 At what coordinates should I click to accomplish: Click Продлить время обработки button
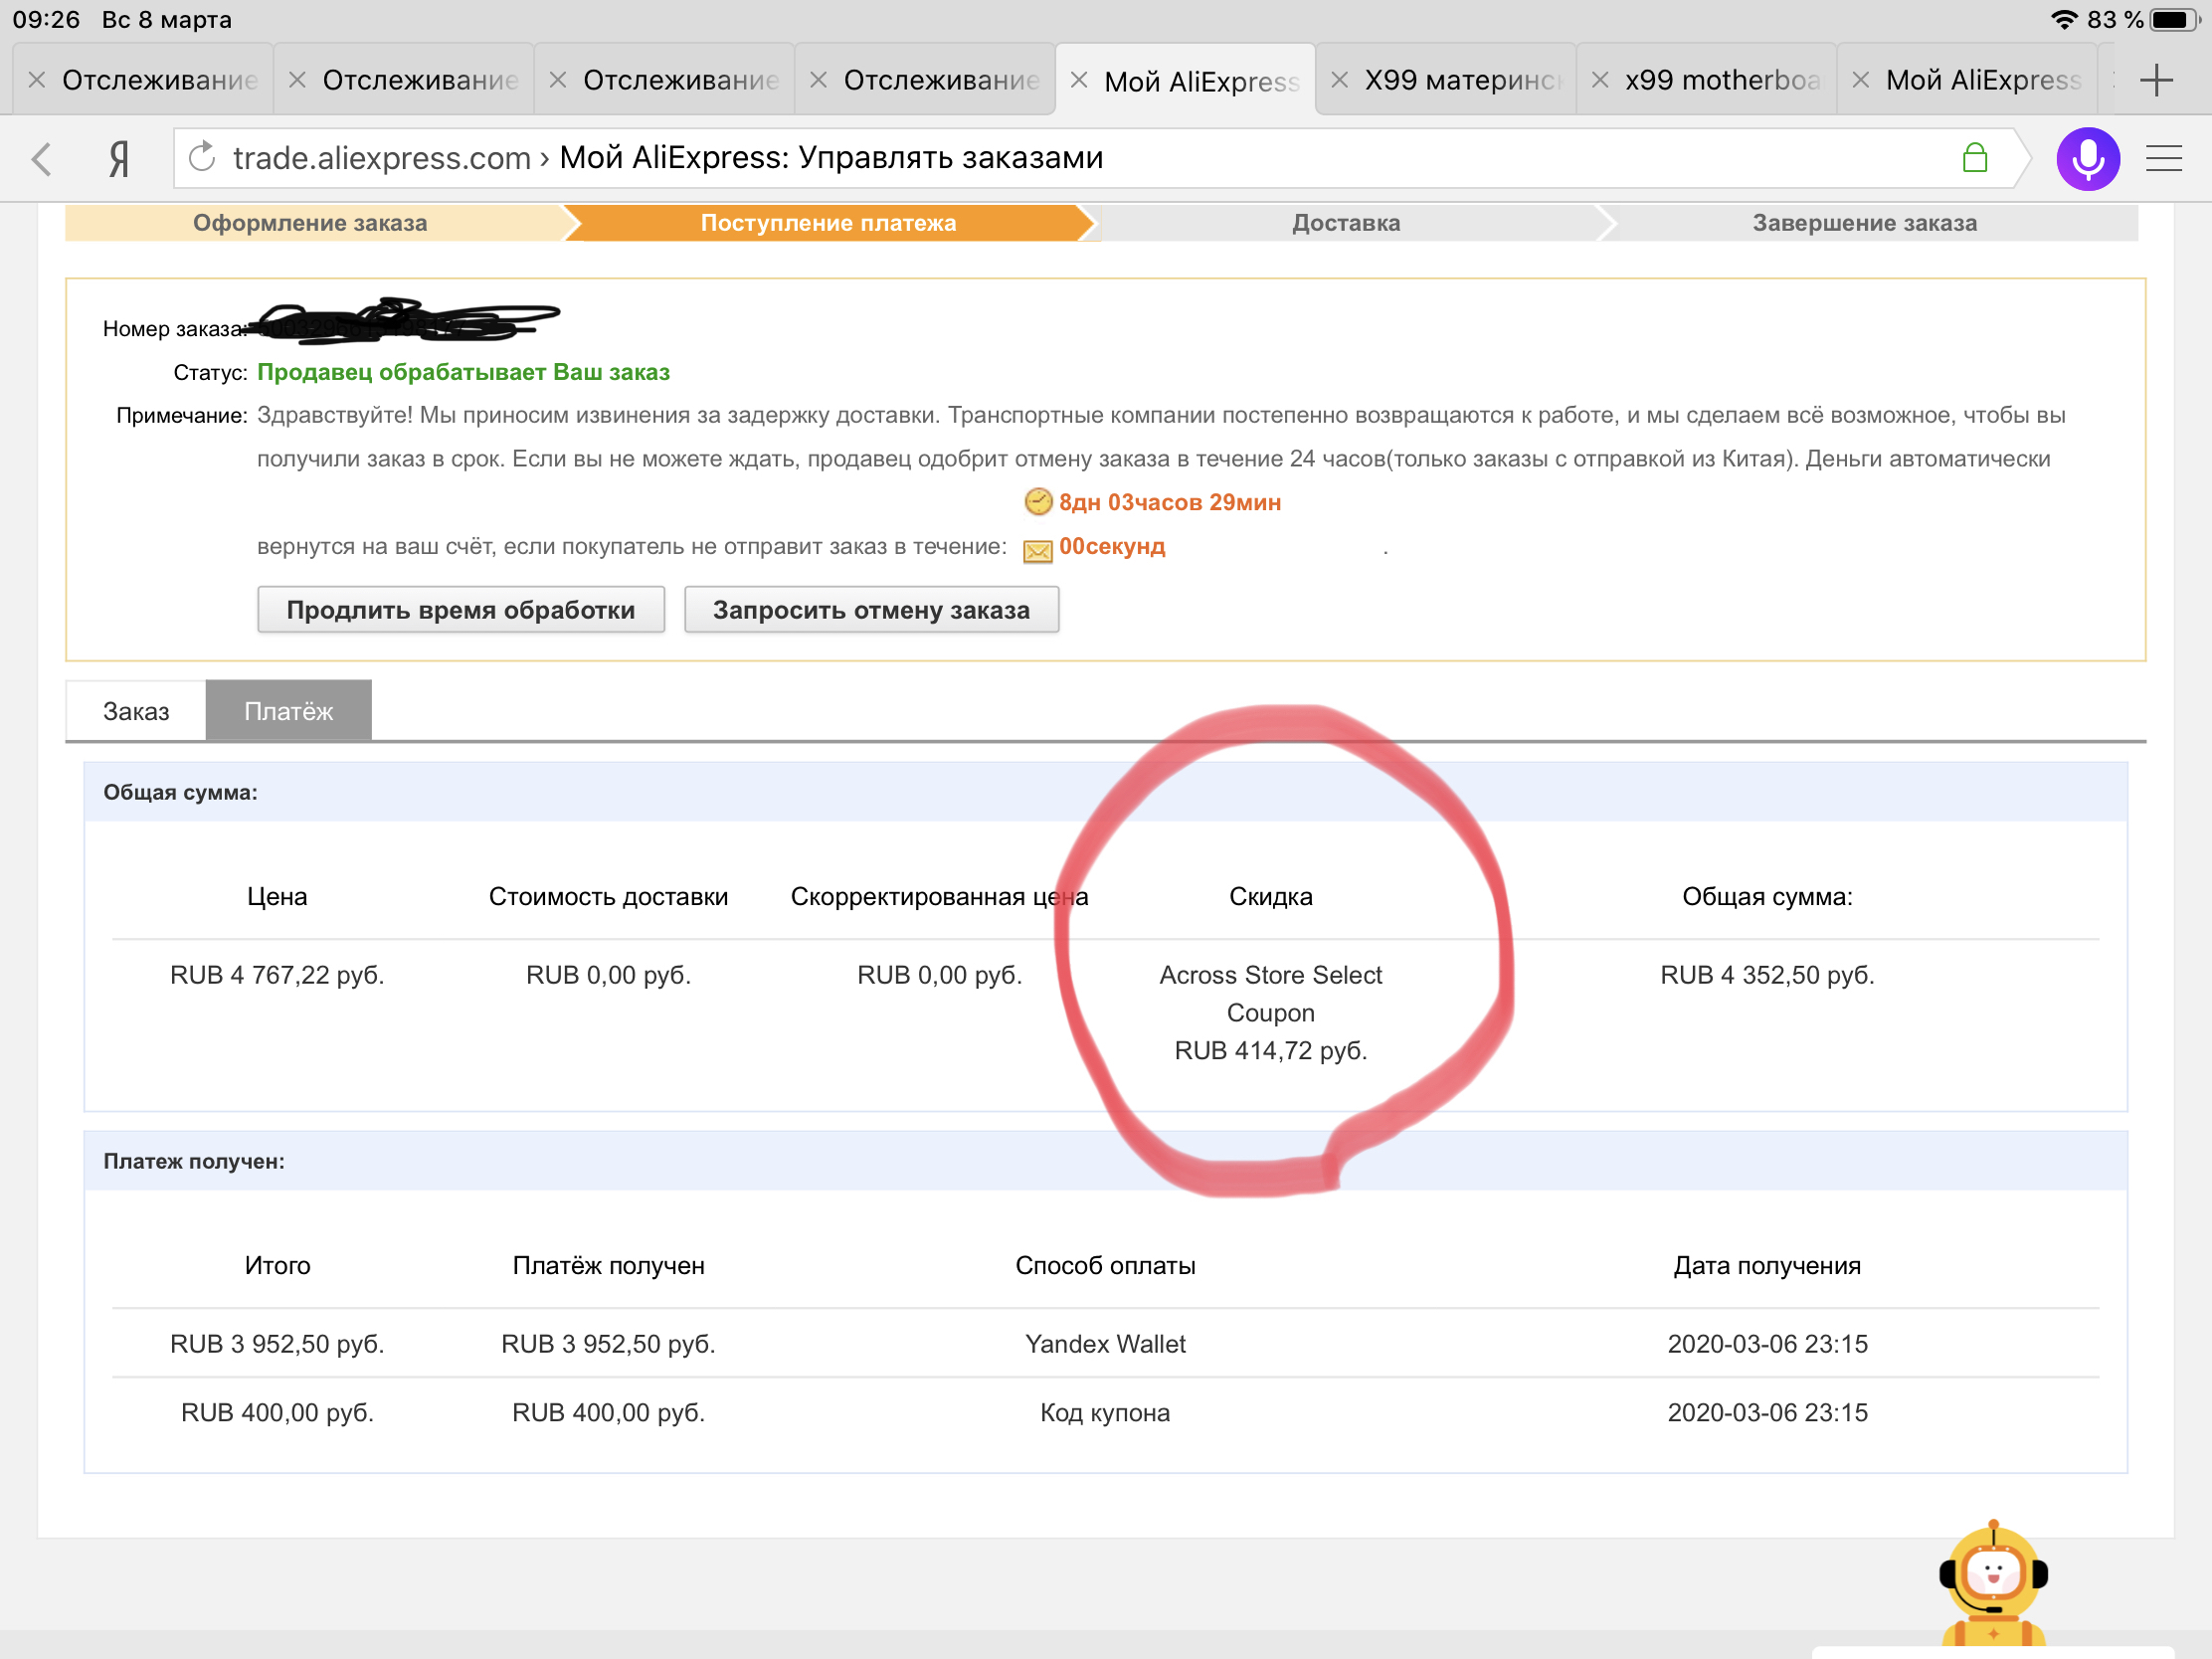(460, 610)
